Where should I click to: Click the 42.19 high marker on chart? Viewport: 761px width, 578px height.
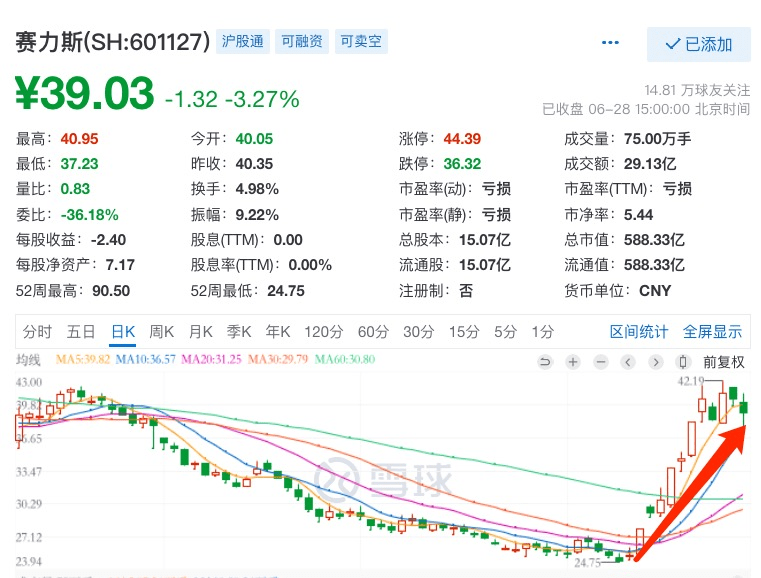pos(691,381)
